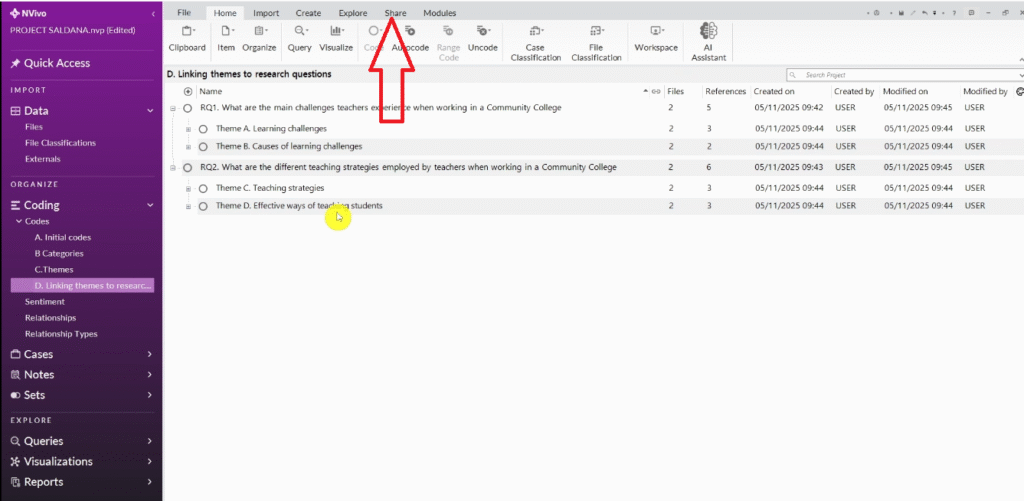Click the Uncode ribbon icon
The height and width of the screenshot is (501, 1024).
coord(482,38)
